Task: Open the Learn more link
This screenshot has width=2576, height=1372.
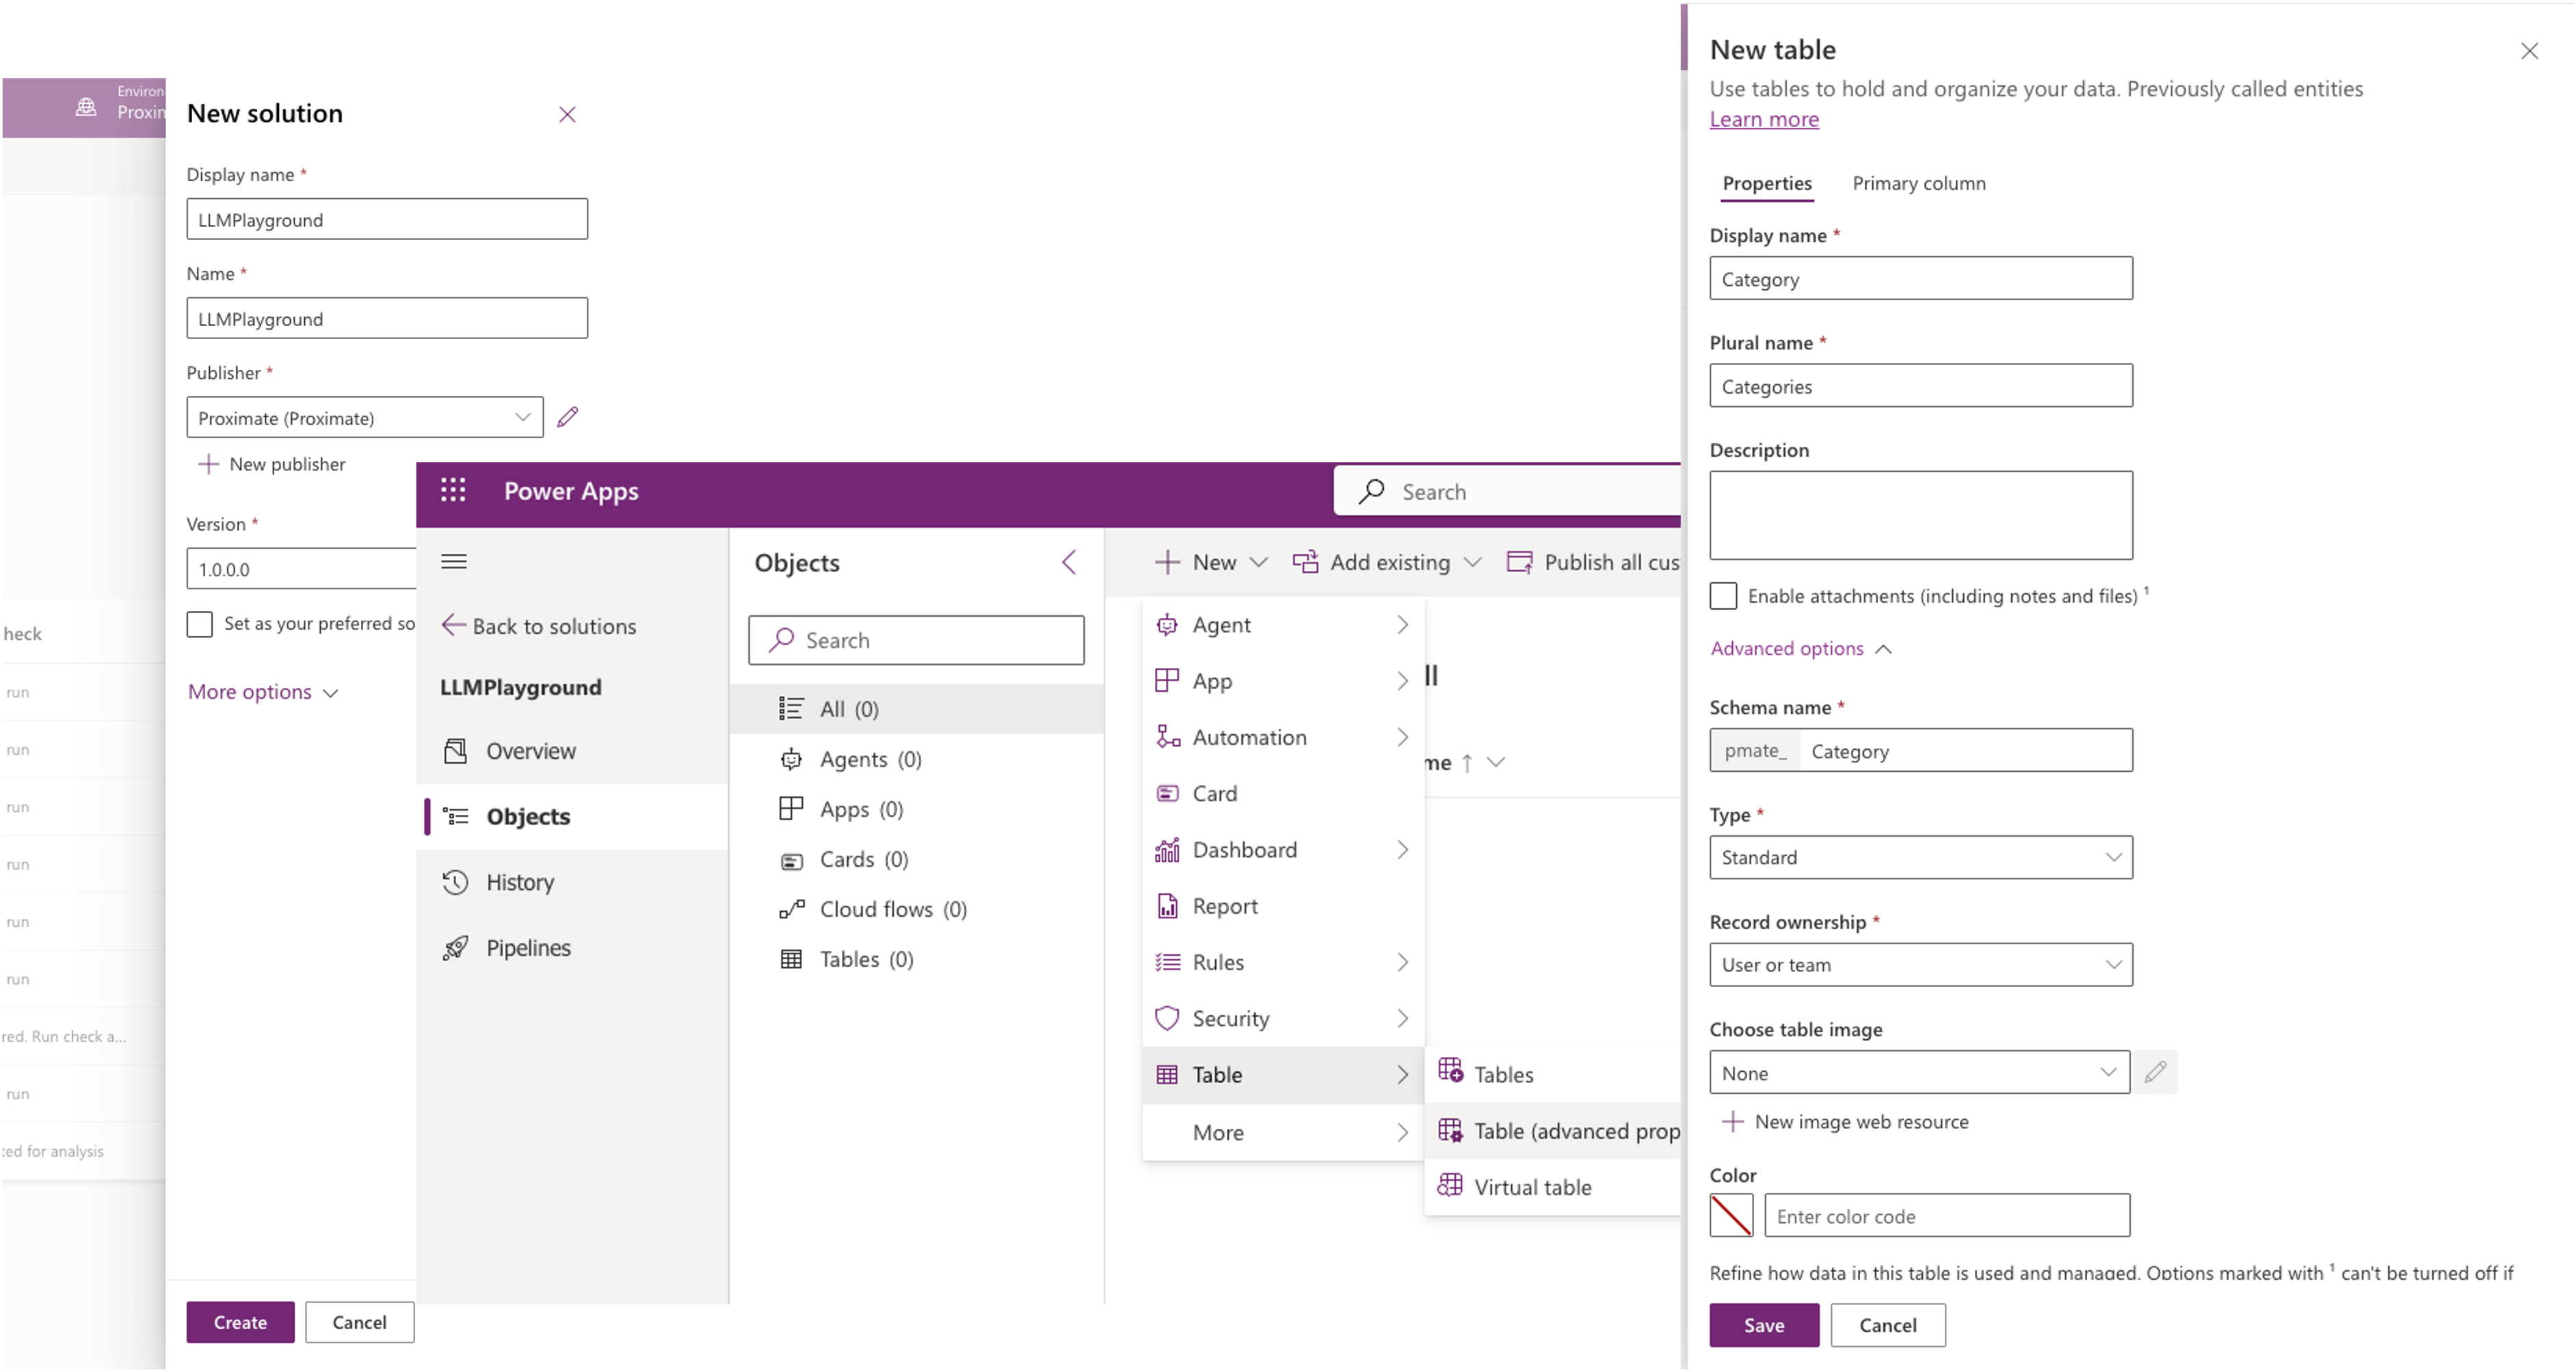Action: click(1764, 119)
